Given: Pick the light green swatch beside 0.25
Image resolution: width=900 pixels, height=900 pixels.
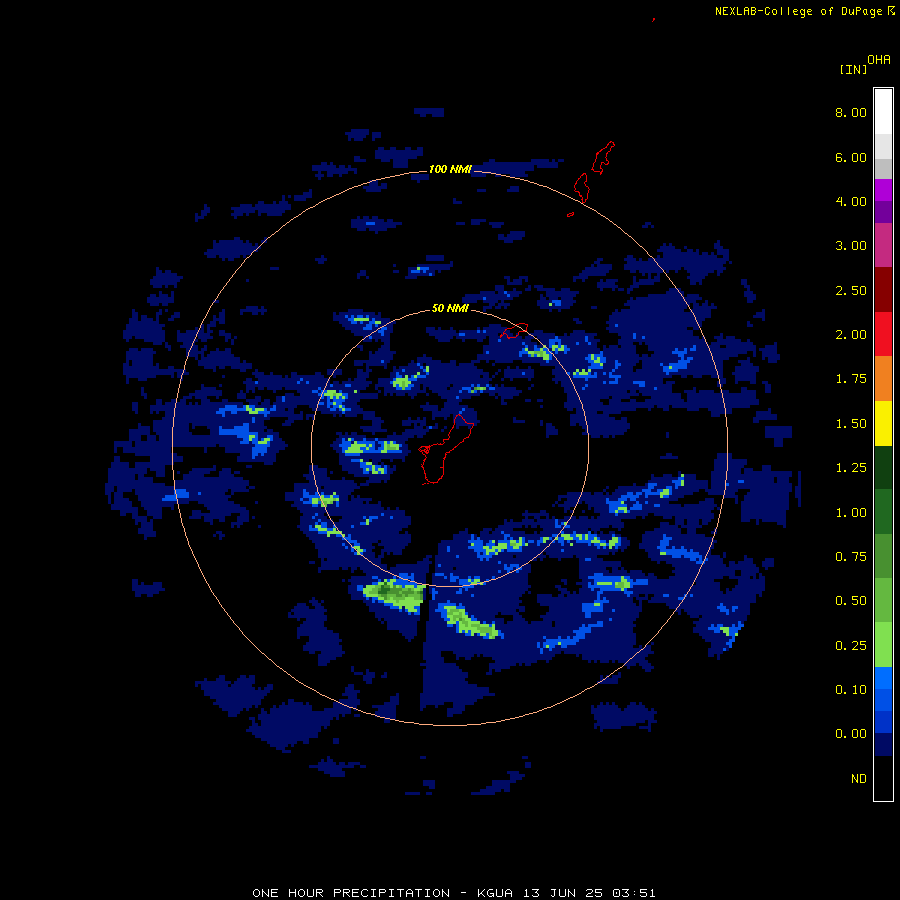Looking at the screenshot, I should [x=883, y=645].
